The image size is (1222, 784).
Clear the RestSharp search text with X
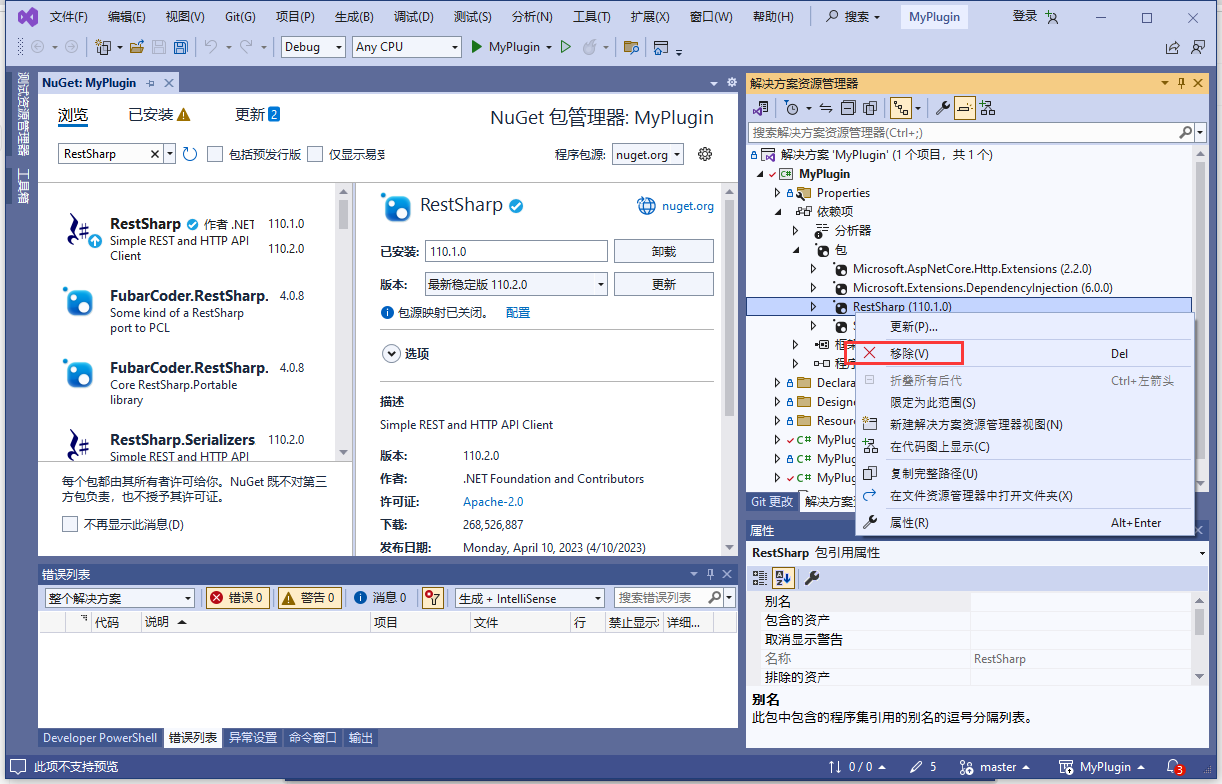coord(155,154)
